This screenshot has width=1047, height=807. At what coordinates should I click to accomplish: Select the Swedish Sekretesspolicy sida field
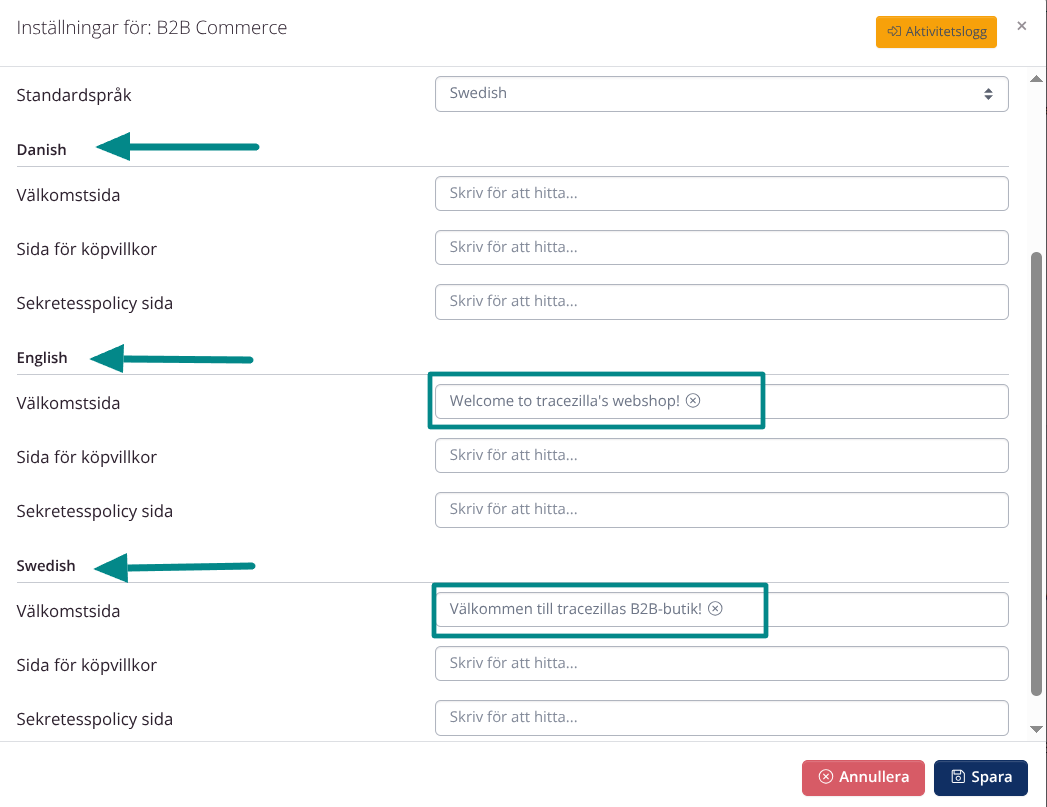pos(721,717)
